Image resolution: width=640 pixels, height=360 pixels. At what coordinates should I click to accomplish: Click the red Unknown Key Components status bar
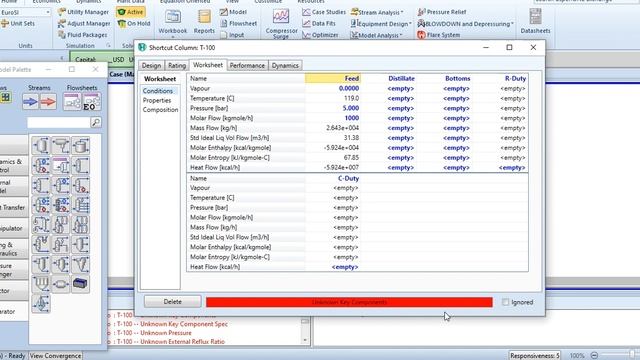click(349, 302)
